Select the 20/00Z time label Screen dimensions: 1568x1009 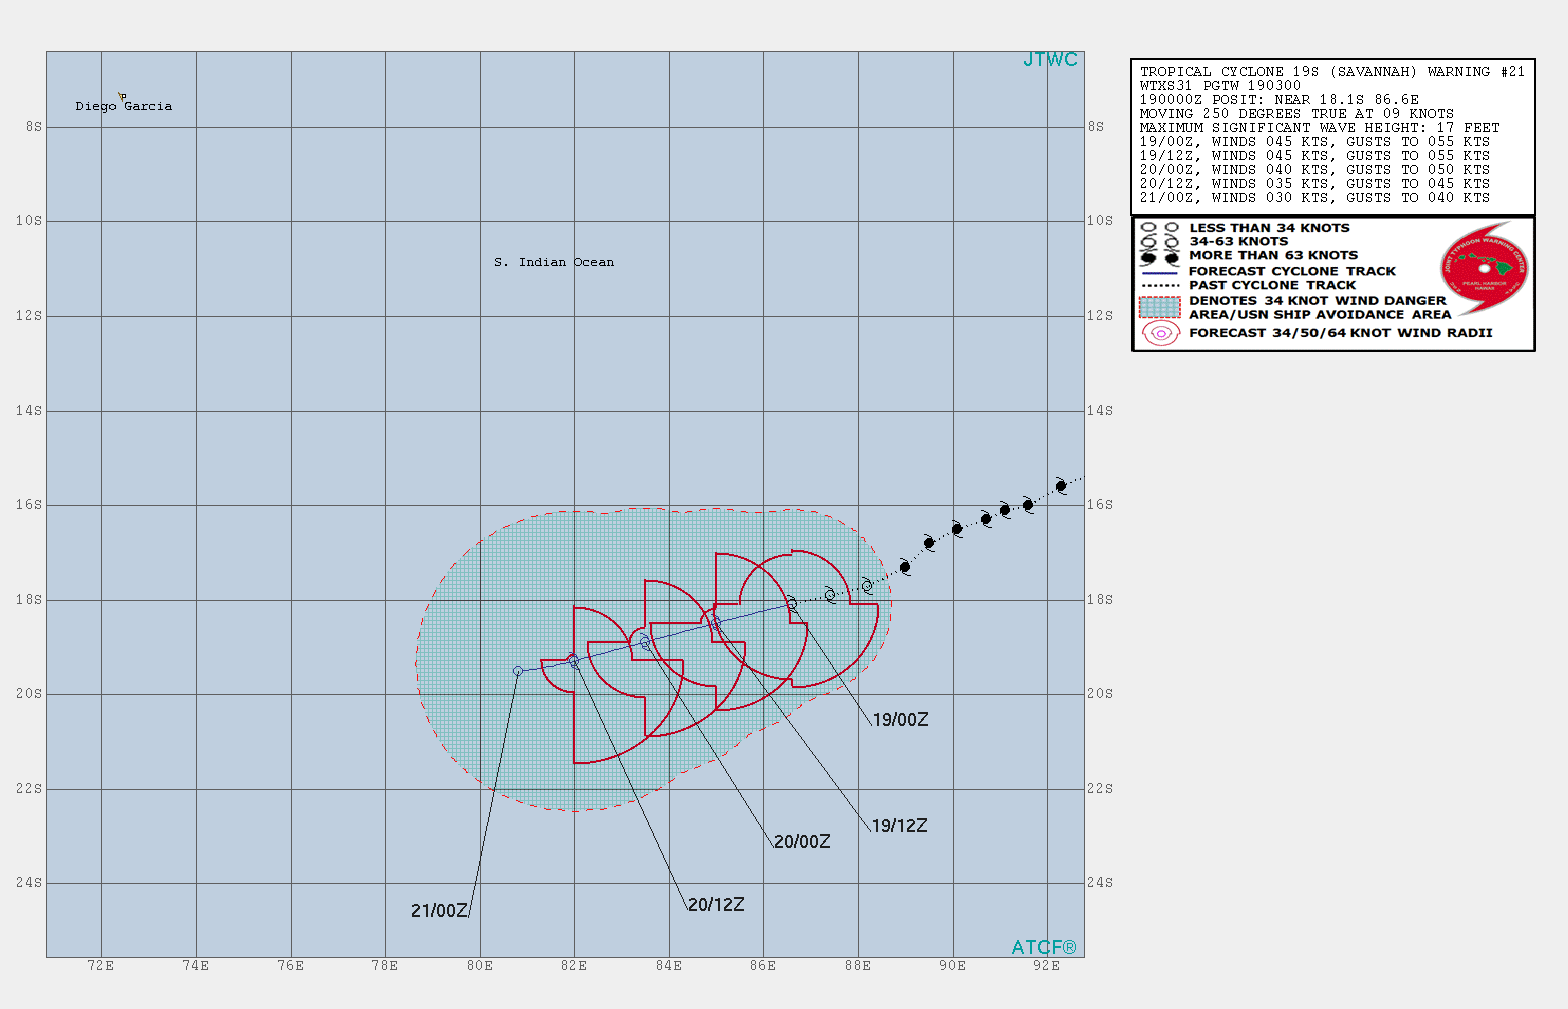(x=802, y=842)
